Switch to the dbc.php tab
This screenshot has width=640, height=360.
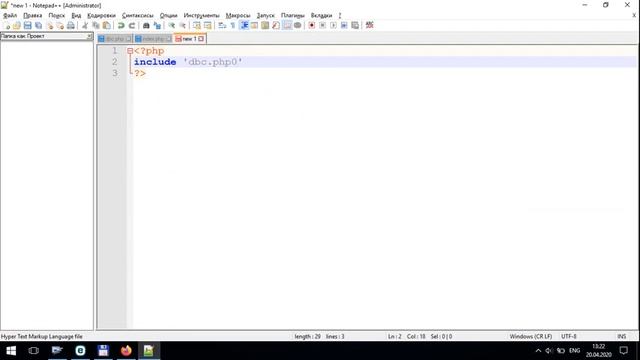click(x=115, y=39)
